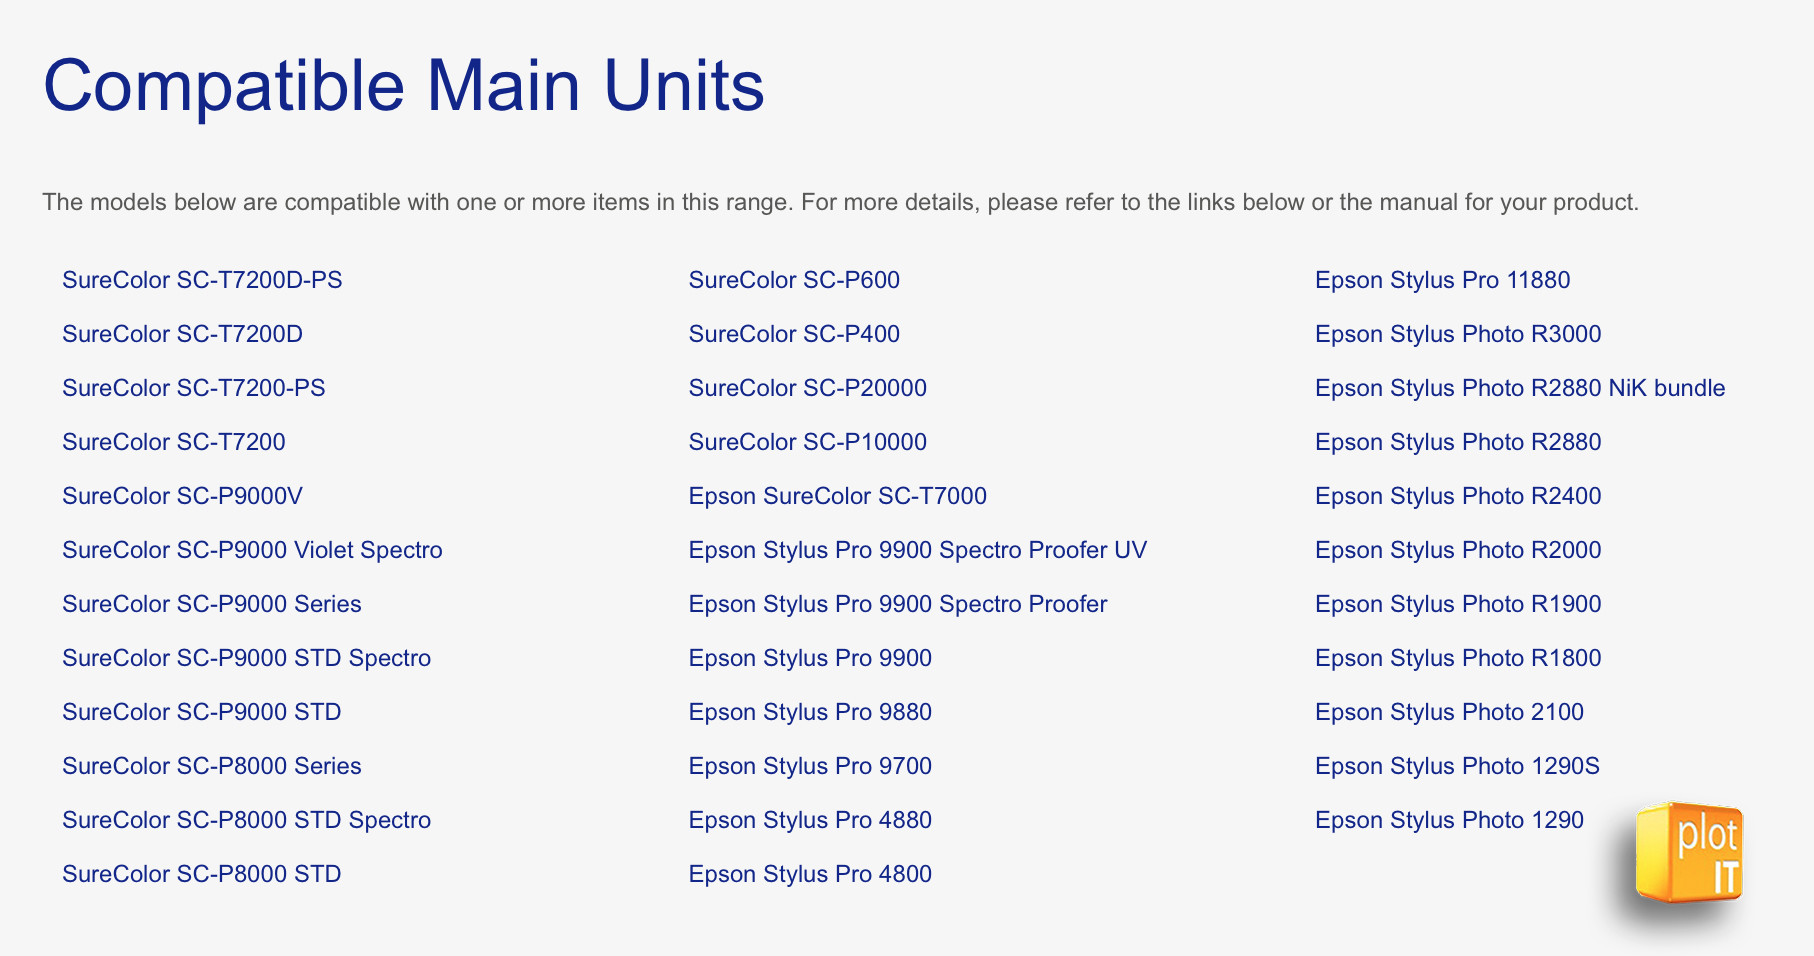This screenshot has height=956, width=1814.
Task: Open SureColor SC-P9000 STD Spectro link
Action: [246, 658]
